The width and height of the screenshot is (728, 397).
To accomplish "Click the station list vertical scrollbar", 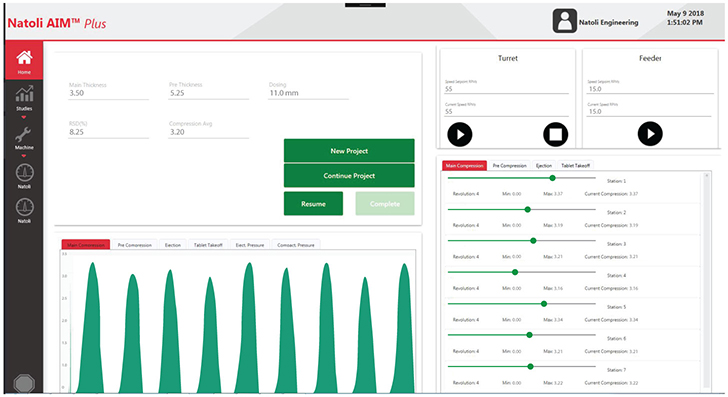I will coord(707,280).
